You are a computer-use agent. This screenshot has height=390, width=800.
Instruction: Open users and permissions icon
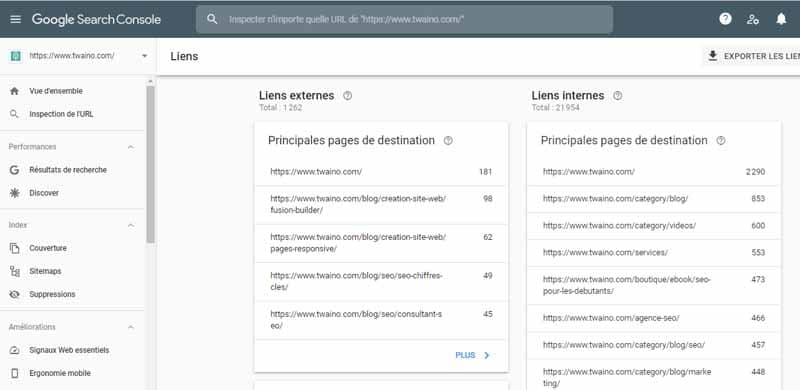coord(753,19)
